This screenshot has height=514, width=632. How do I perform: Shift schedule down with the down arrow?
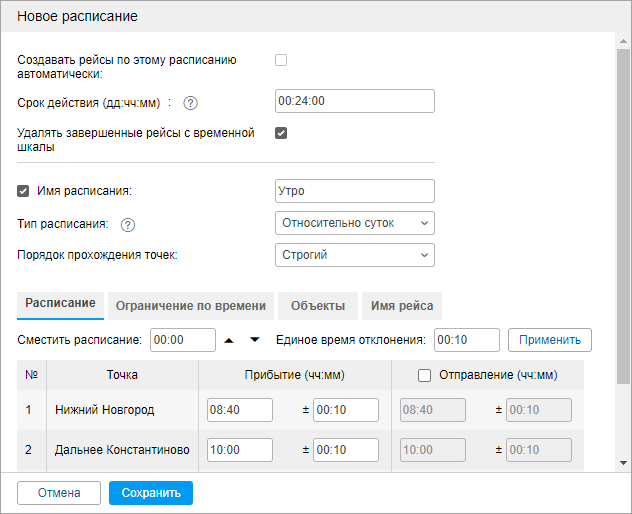pos(254,340)
